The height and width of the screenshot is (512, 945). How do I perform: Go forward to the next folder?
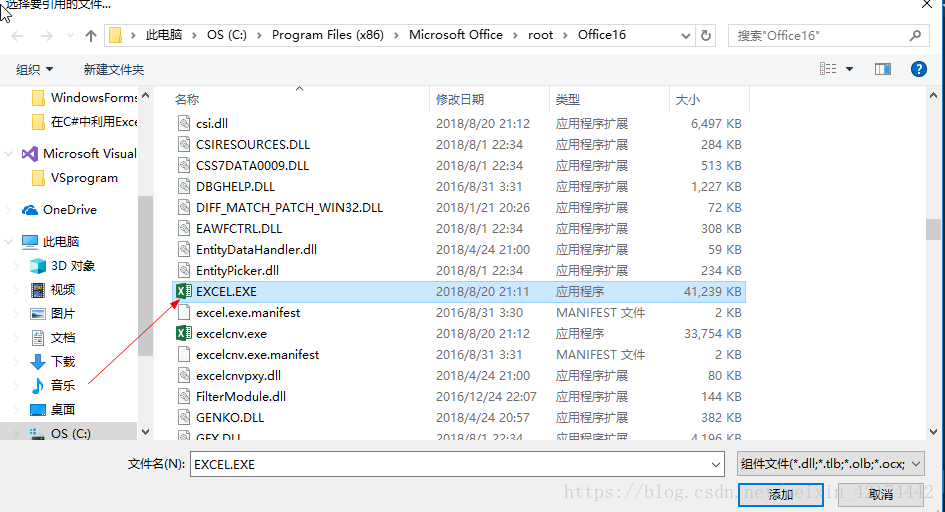click(46, 36)
